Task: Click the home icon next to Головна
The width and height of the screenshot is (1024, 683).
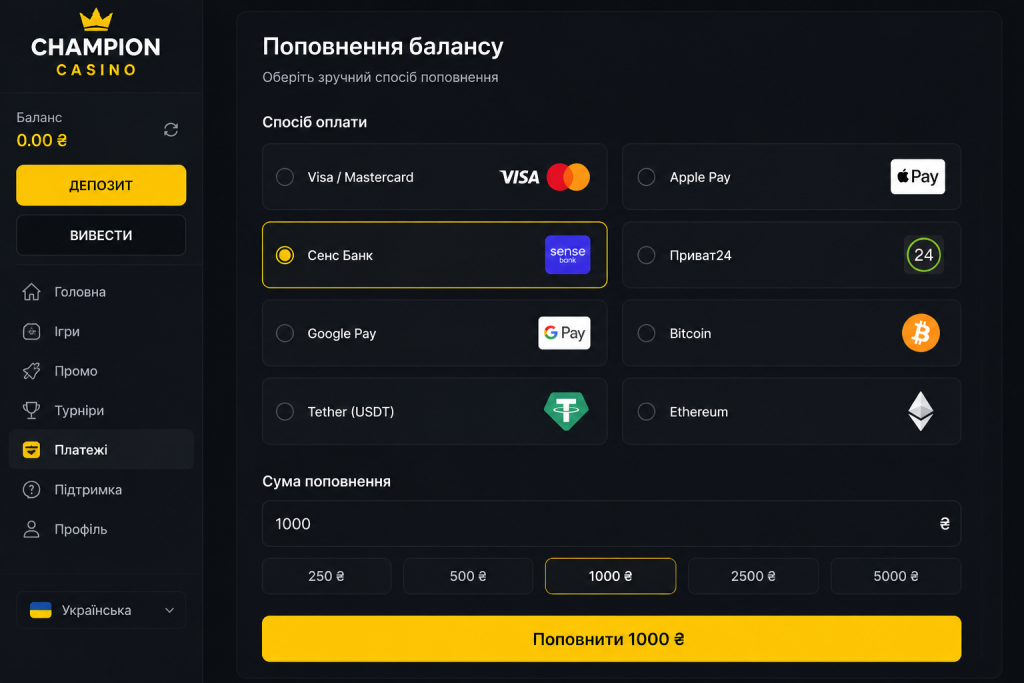Action: point(31,292)
